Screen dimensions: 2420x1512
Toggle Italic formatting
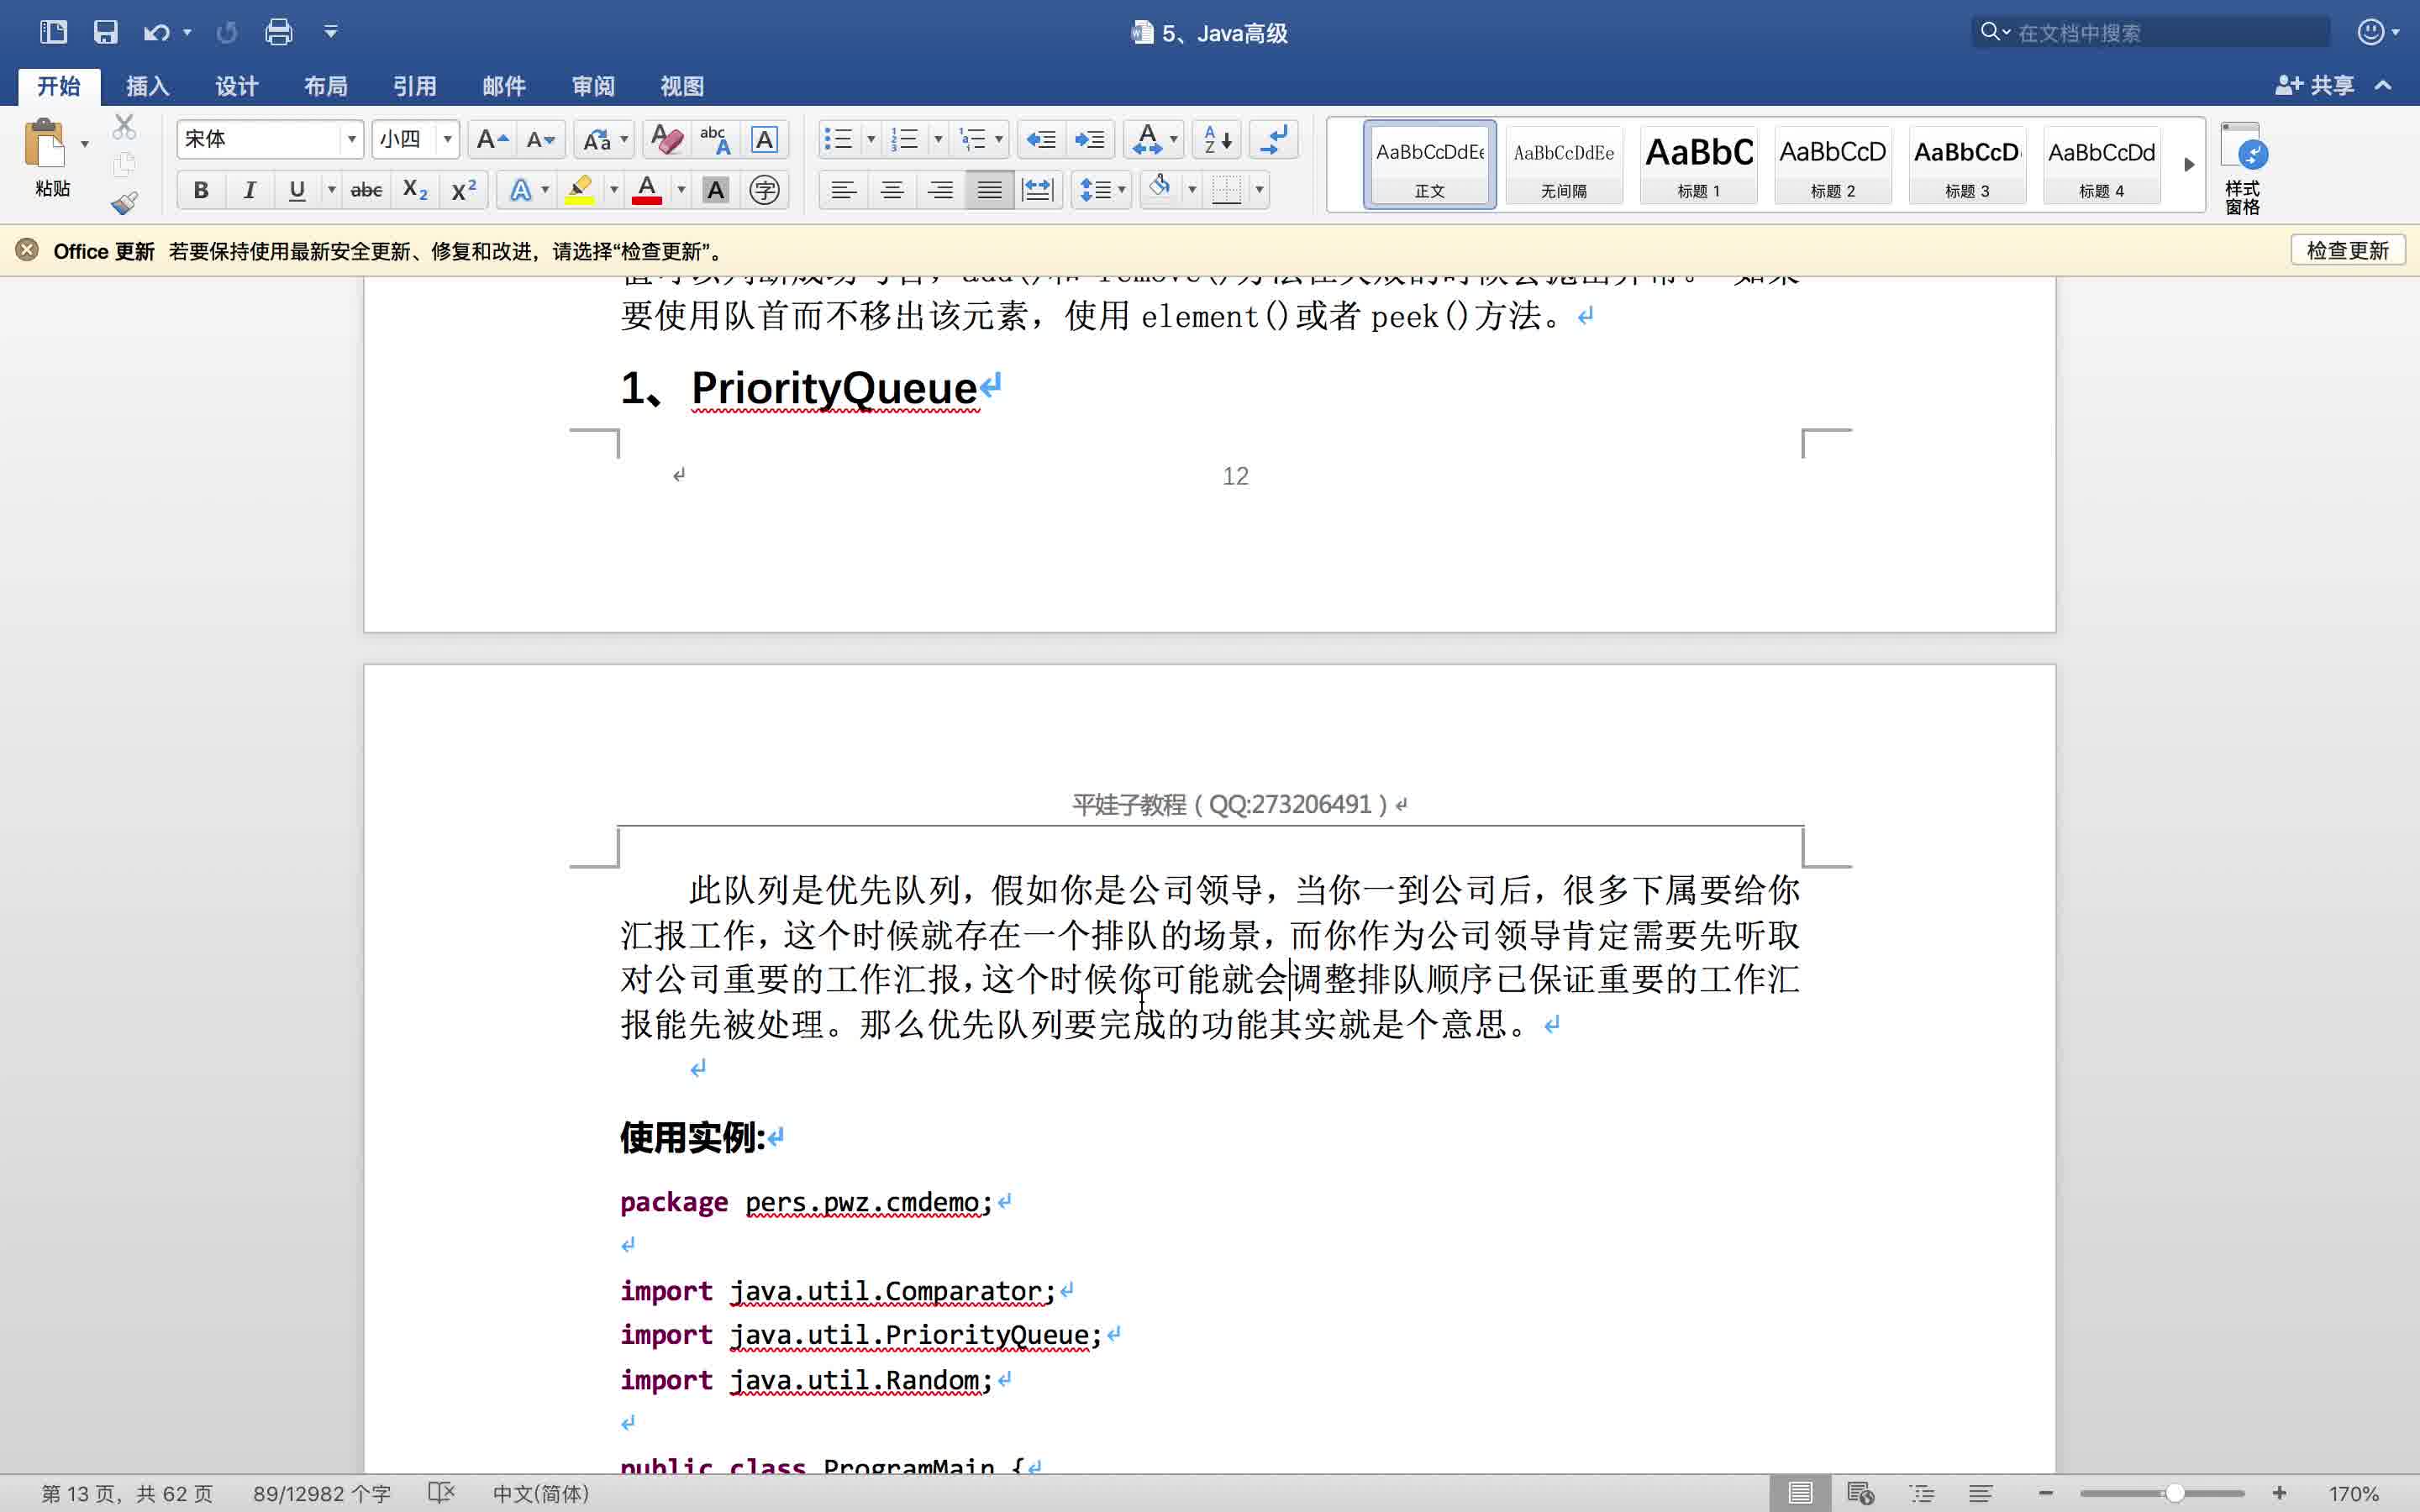(249, 190)
